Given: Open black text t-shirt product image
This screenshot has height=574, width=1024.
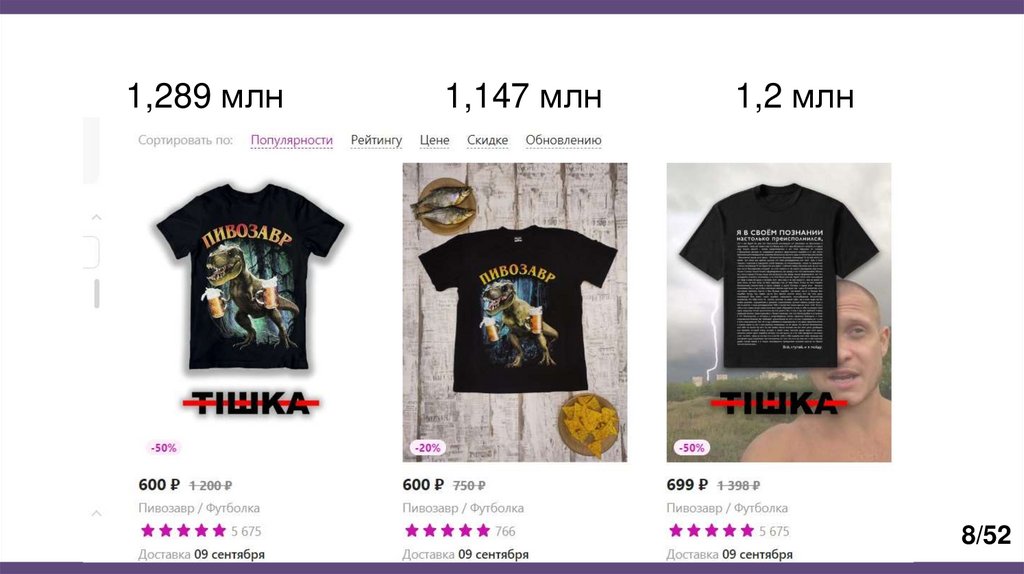Looking at the screenshot, I should pos(778,312).
